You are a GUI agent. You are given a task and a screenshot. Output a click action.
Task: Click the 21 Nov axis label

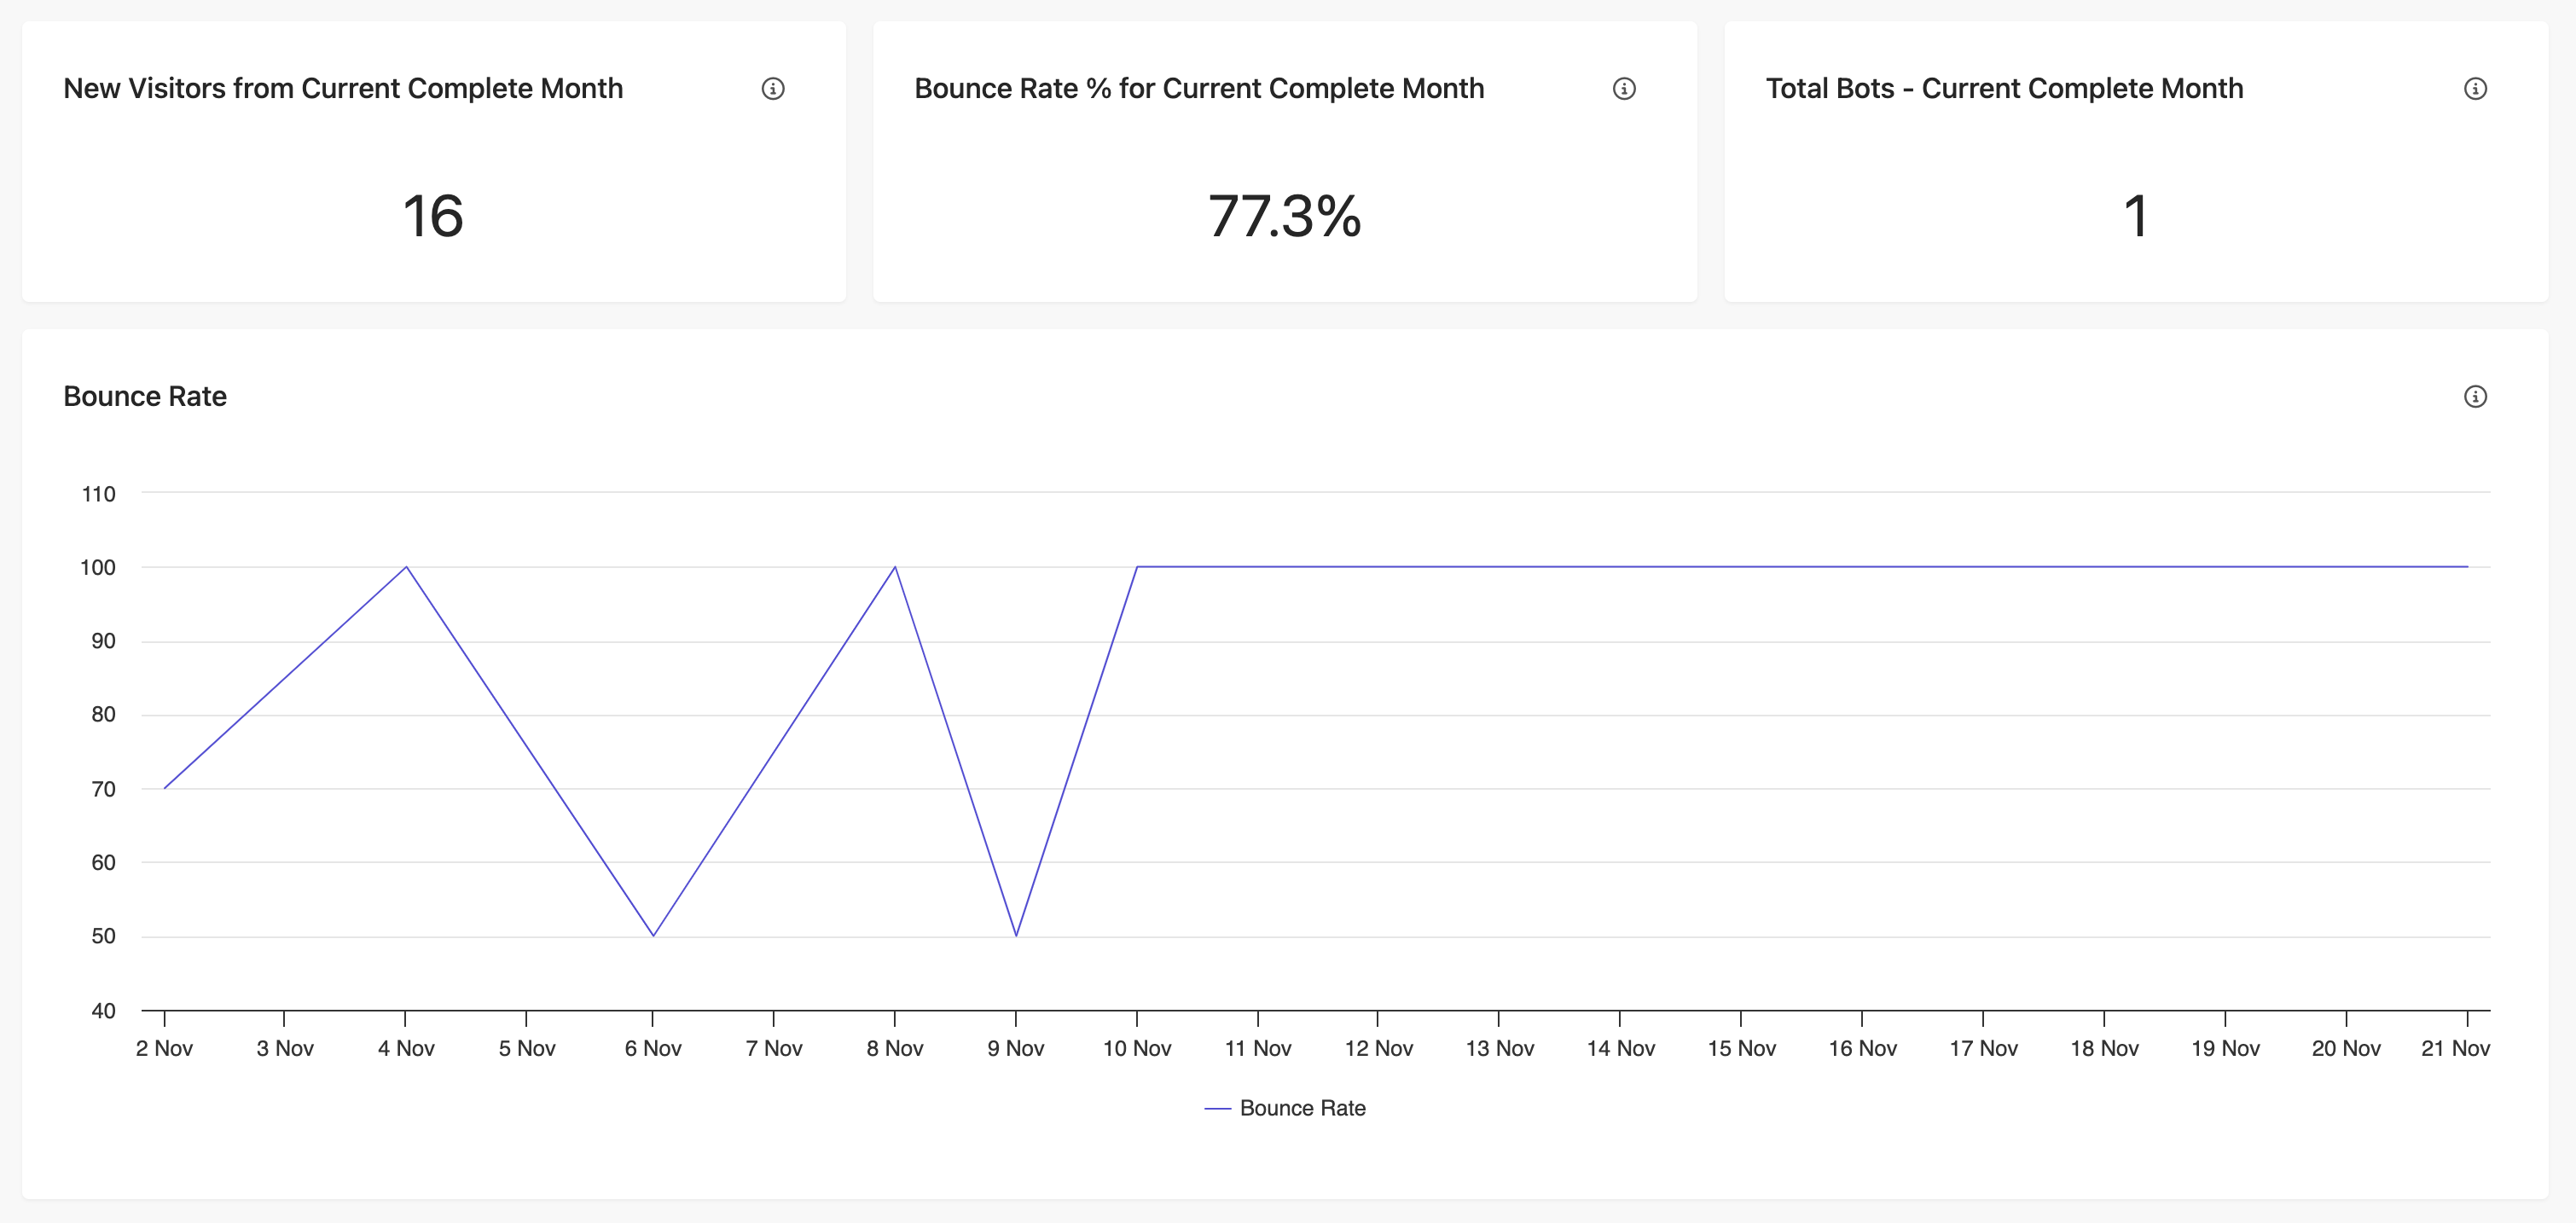click(2455, 1048)
